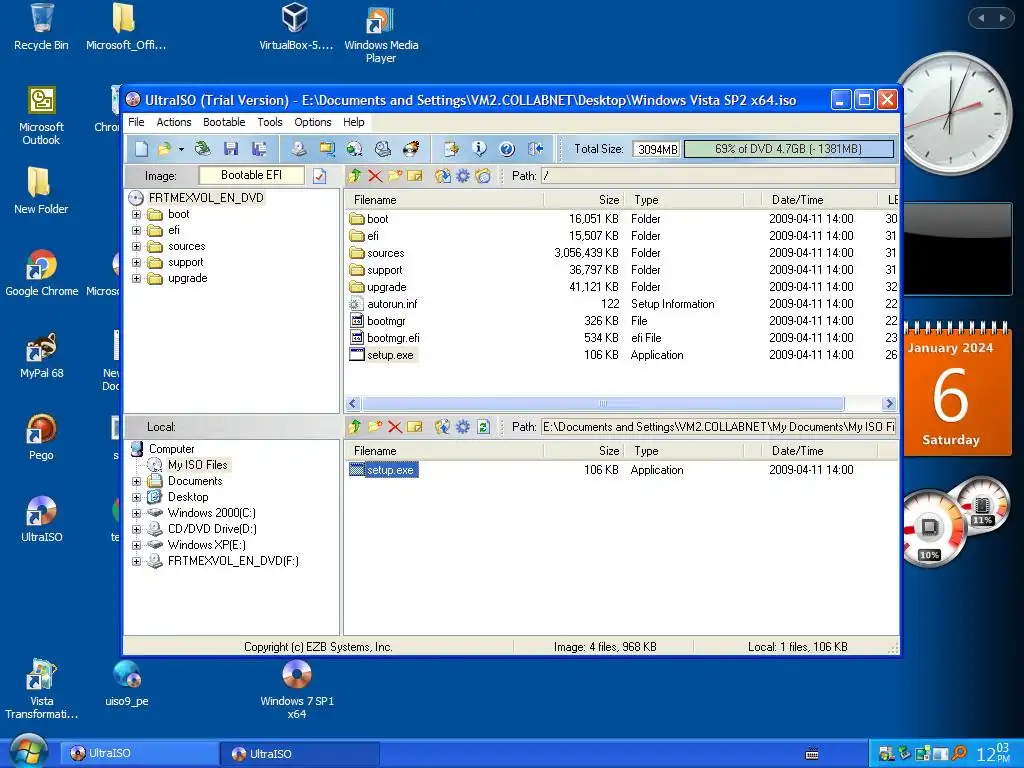Viewport: 1024px width, 768px height.
Task: Click the Total Size field showing 3094MB
Action: click(x=657, y=149)
